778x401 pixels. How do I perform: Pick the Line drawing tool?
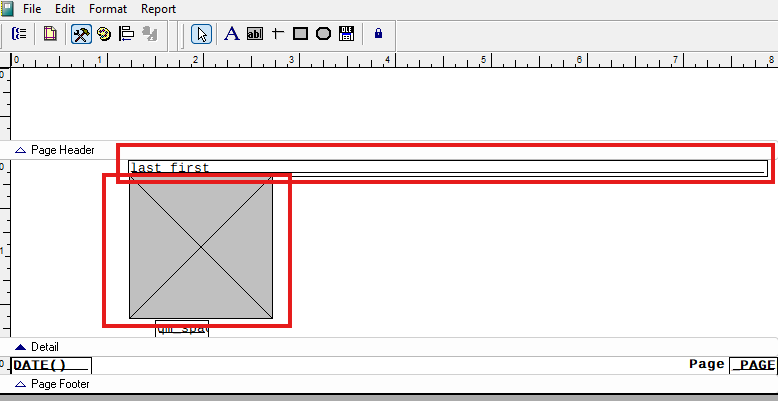[277, 34]
